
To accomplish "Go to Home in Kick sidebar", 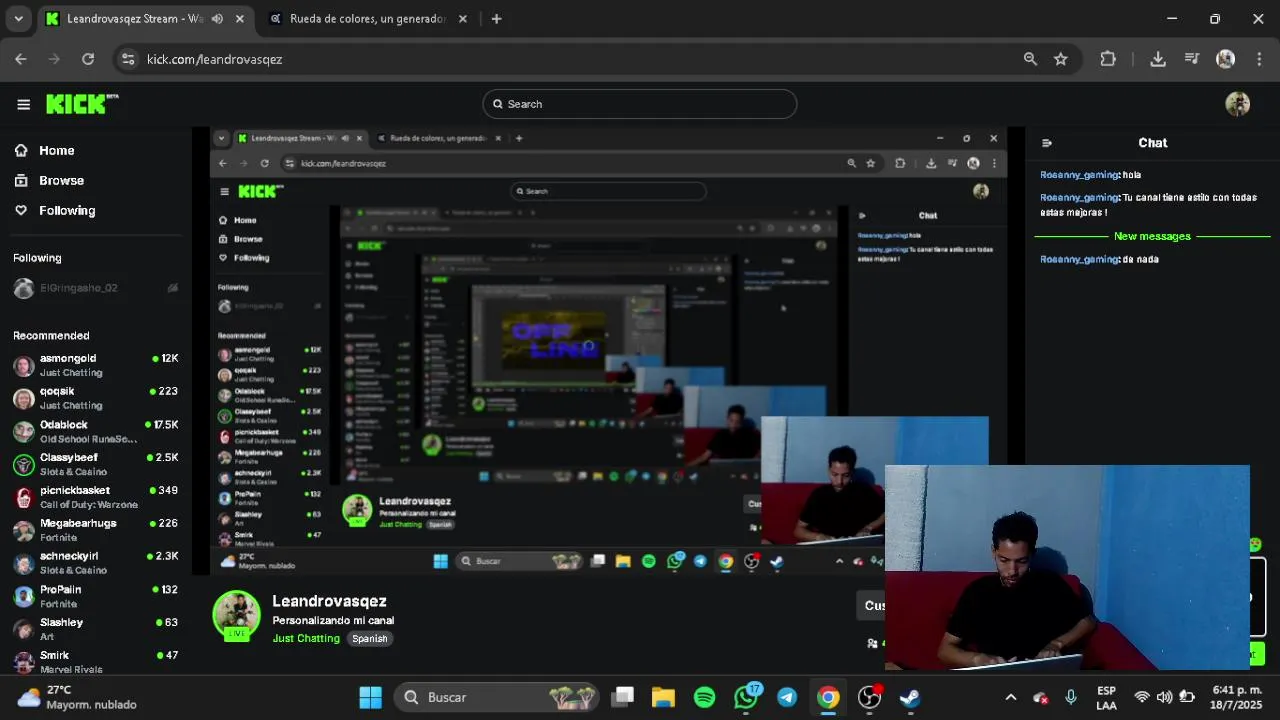I will (56, 150).
